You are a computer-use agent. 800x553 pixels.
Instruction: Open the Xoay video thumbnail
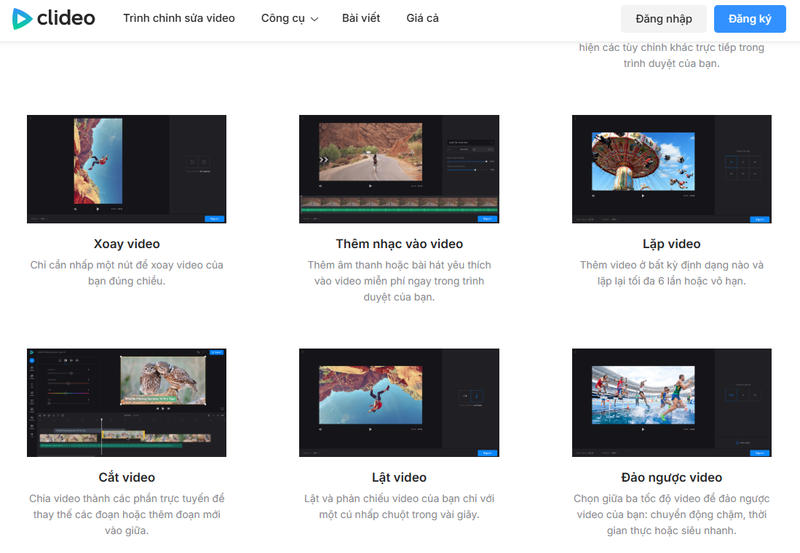[127, 169]
